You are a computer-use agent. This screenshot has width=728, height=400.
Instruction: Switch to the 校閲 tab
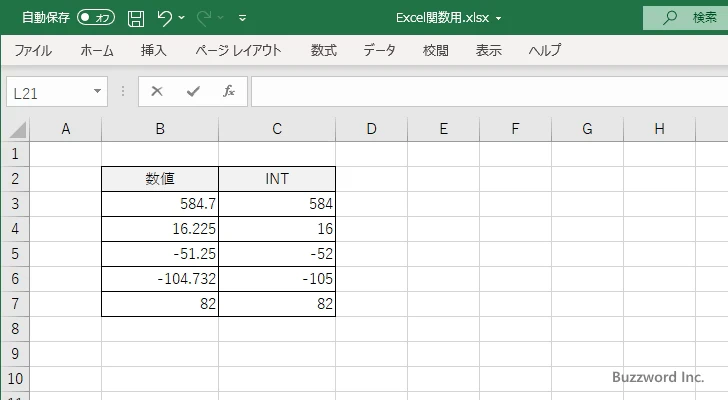tap(436, 50)
